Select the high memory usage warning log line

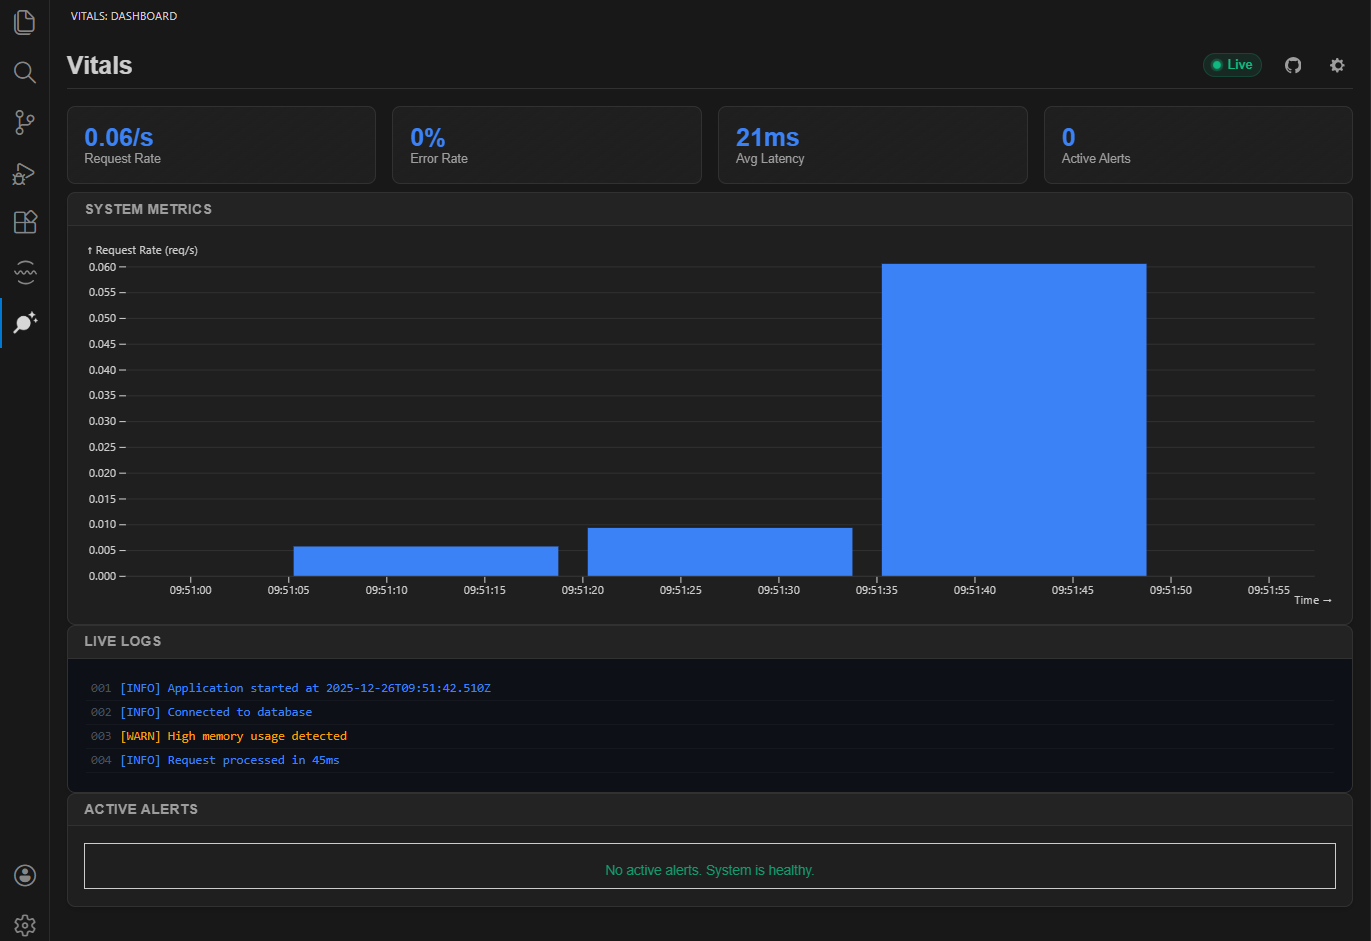click(x=234, y=735)
